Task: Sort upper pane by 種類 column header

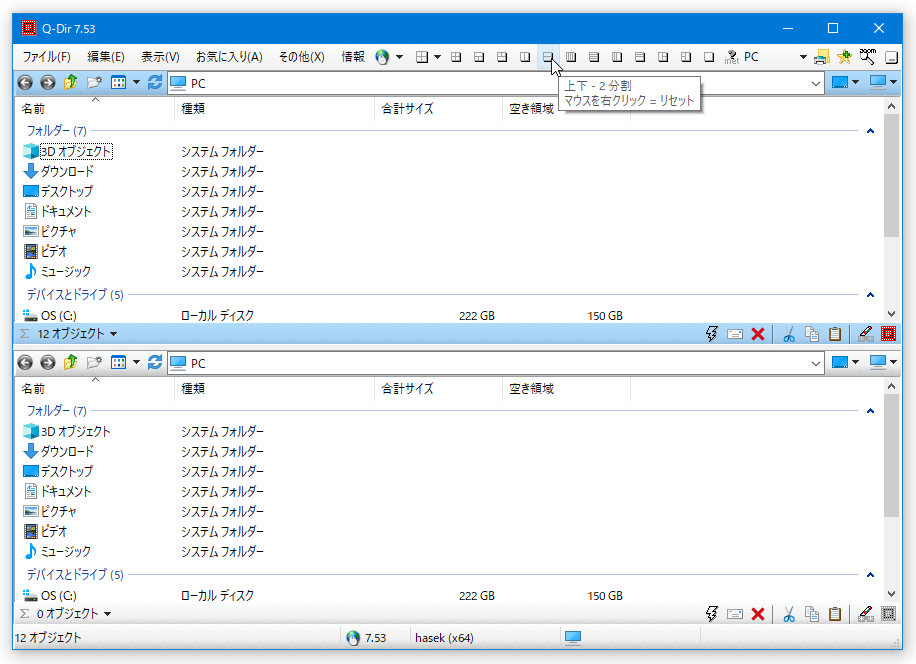Action: coord(275,109)
